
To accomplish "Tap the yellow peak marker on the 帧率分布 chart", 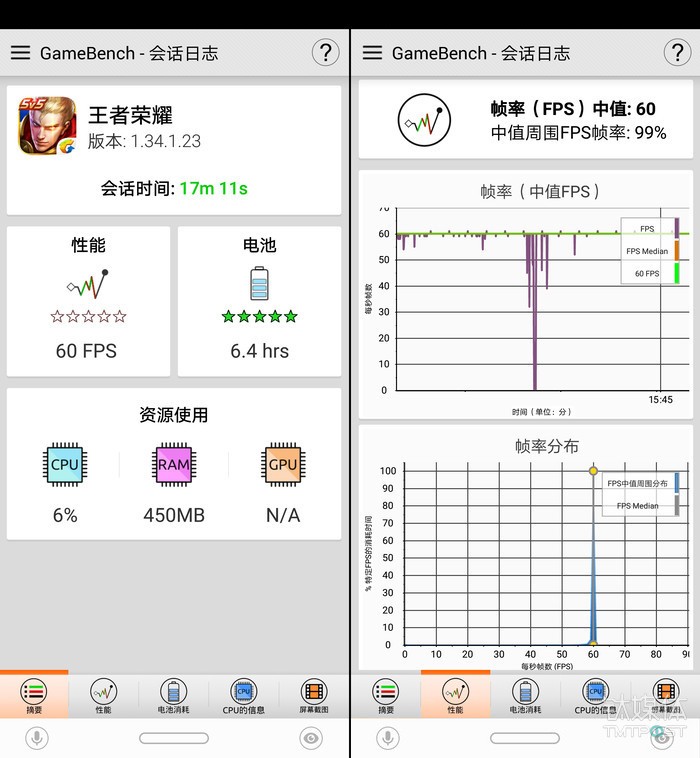I will [593, 470].
